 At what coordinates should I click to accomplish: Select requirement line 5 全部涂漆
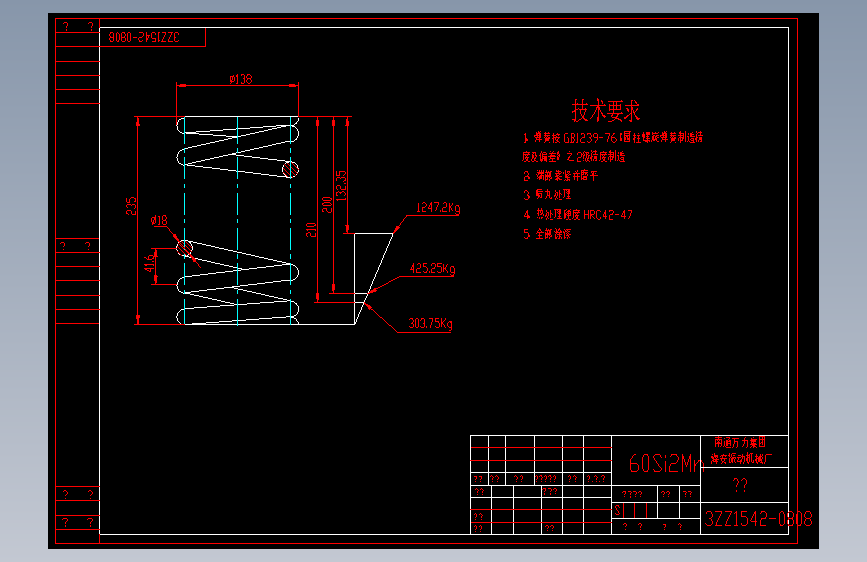pyautogui.click(x=547, y=234)
